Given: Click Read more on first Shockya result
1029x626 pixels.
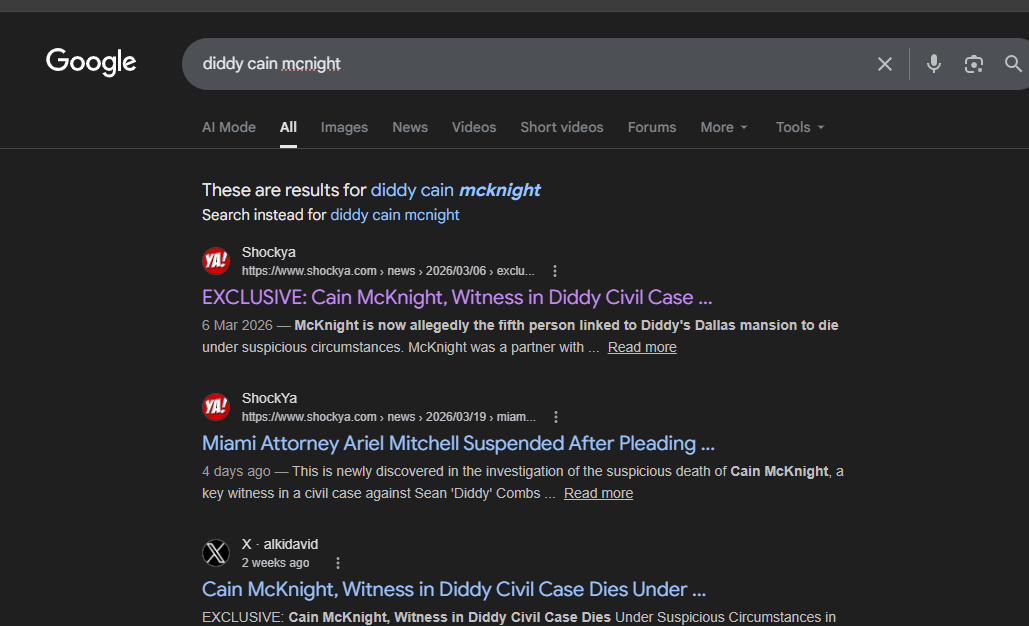Looking at the screenshot, I should point(642,347).
